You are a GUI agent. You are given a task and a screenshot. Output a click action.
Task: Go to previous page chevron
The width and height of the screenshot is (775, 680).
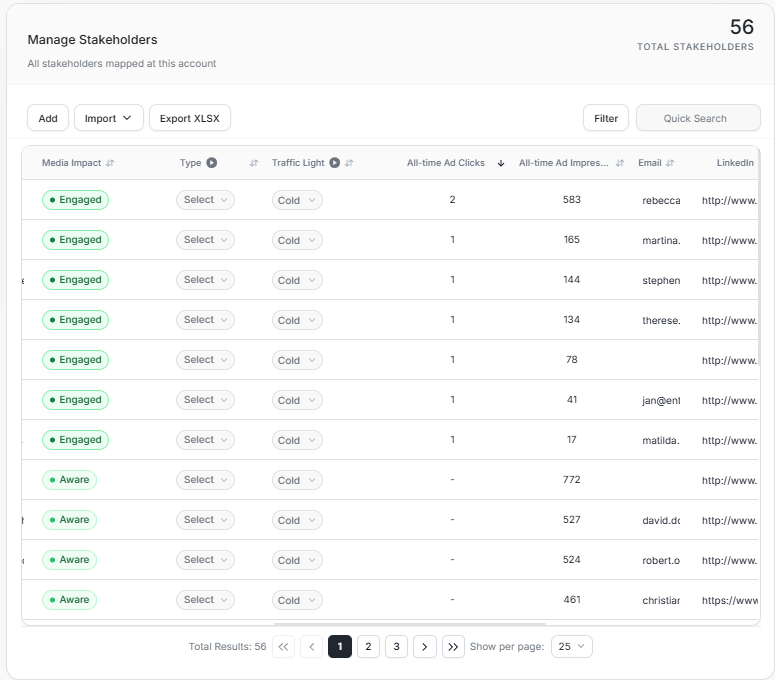312,646
